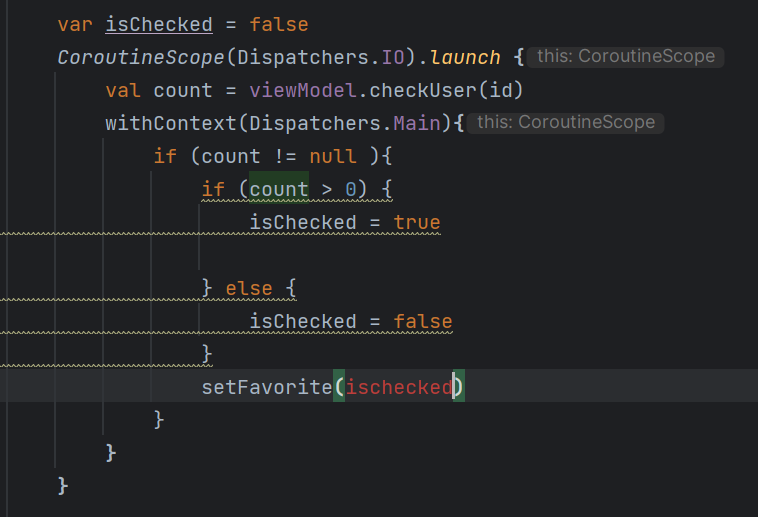This screenshot has width=758, height=517.
Task: Click the 'else' keyword
Action: [249, 288]
